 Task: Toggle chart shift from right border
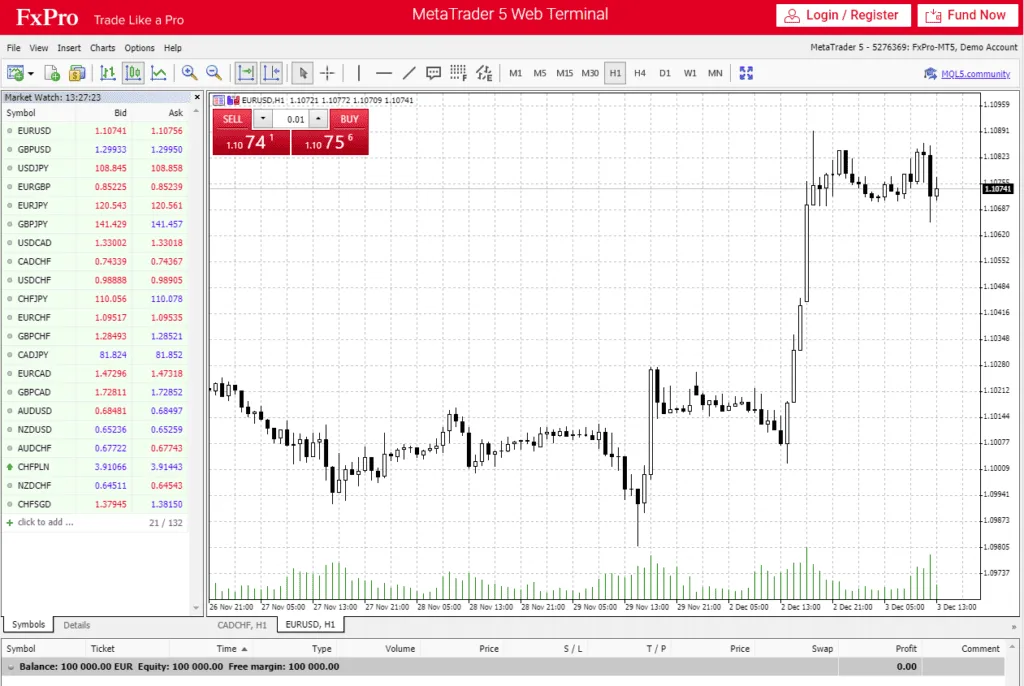271,73
